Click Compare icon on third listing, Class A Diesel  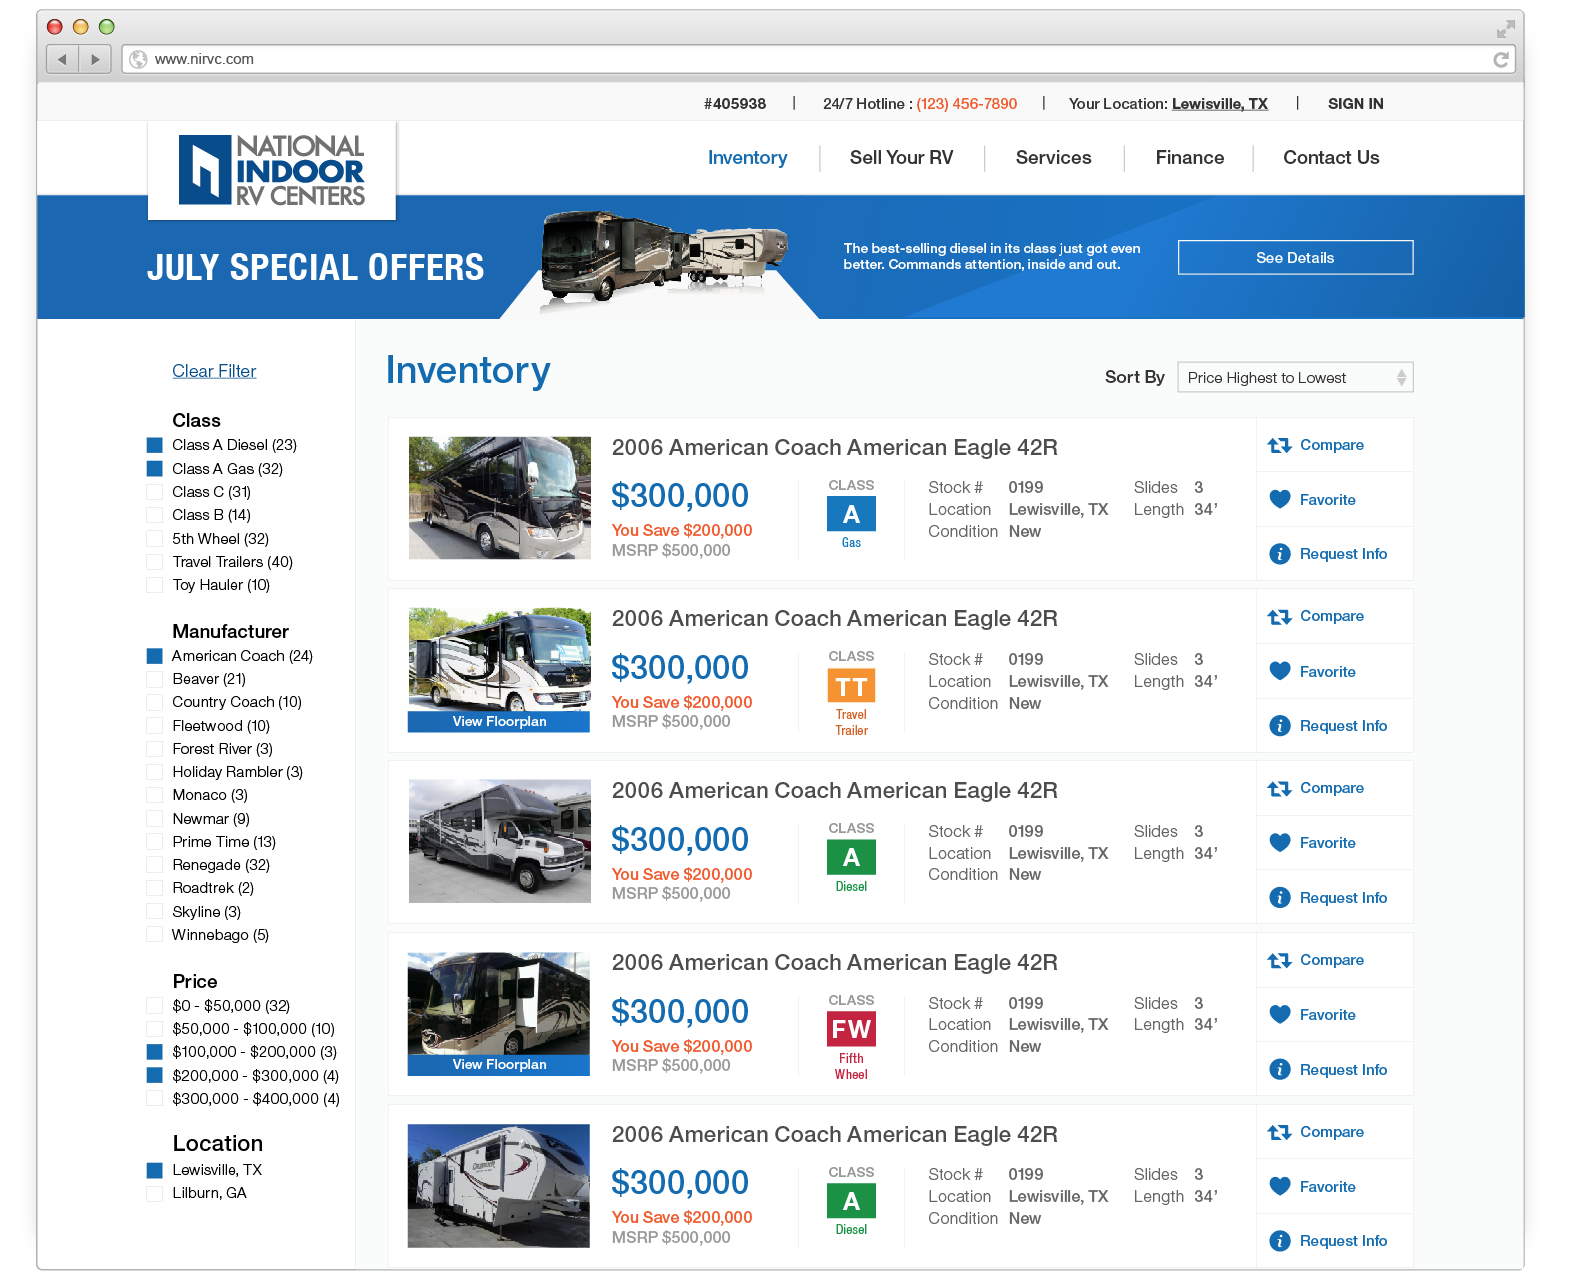[x=1280, y=789]
